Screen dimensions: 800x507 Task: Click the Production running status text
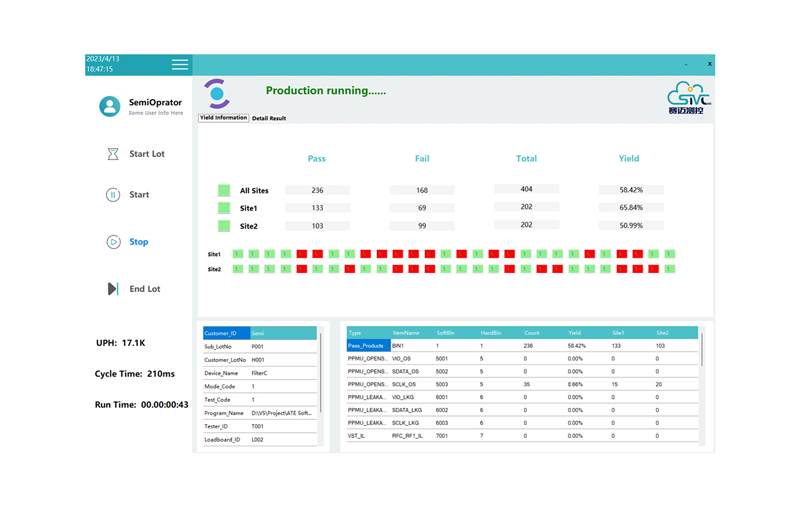tap(326, 91)
